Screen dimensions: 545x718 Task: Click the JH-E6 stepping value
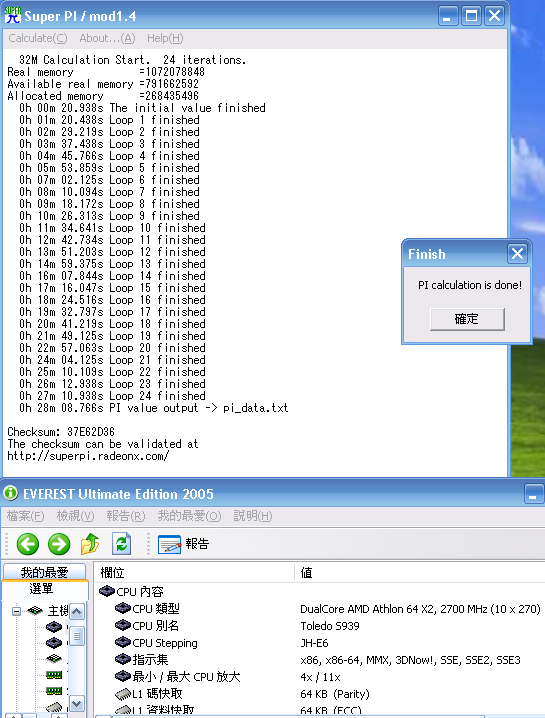point(314,643)
